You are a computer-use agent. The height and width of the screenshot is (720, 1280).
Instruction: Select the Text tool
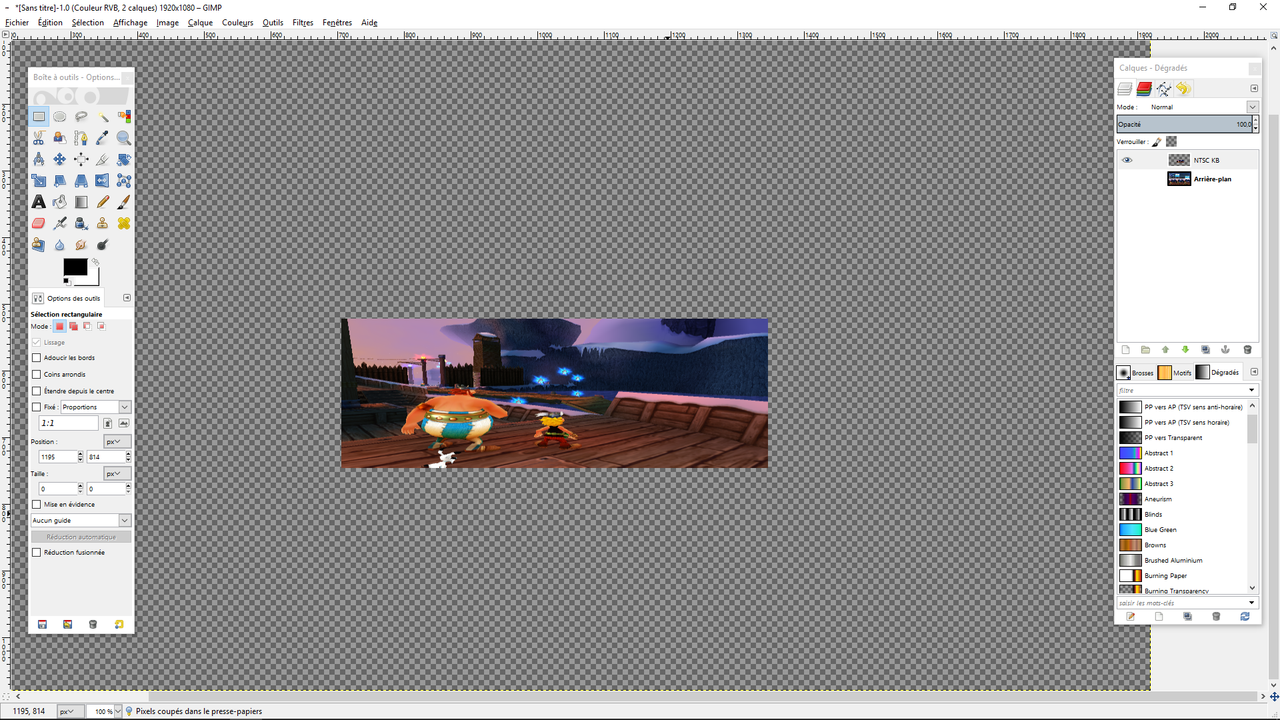38,202
